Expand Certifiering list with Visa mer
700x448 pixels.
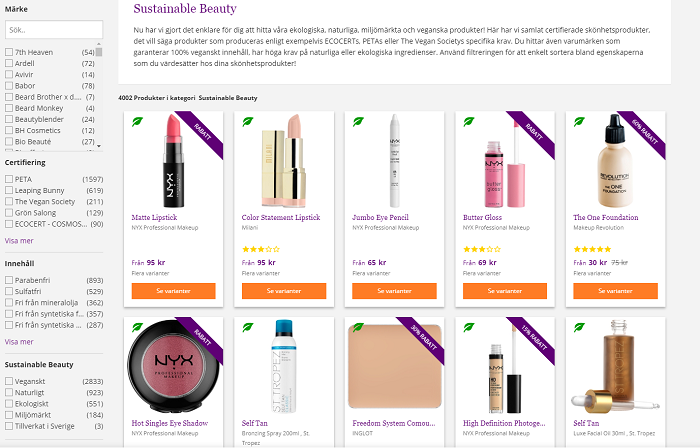[19, 240]
